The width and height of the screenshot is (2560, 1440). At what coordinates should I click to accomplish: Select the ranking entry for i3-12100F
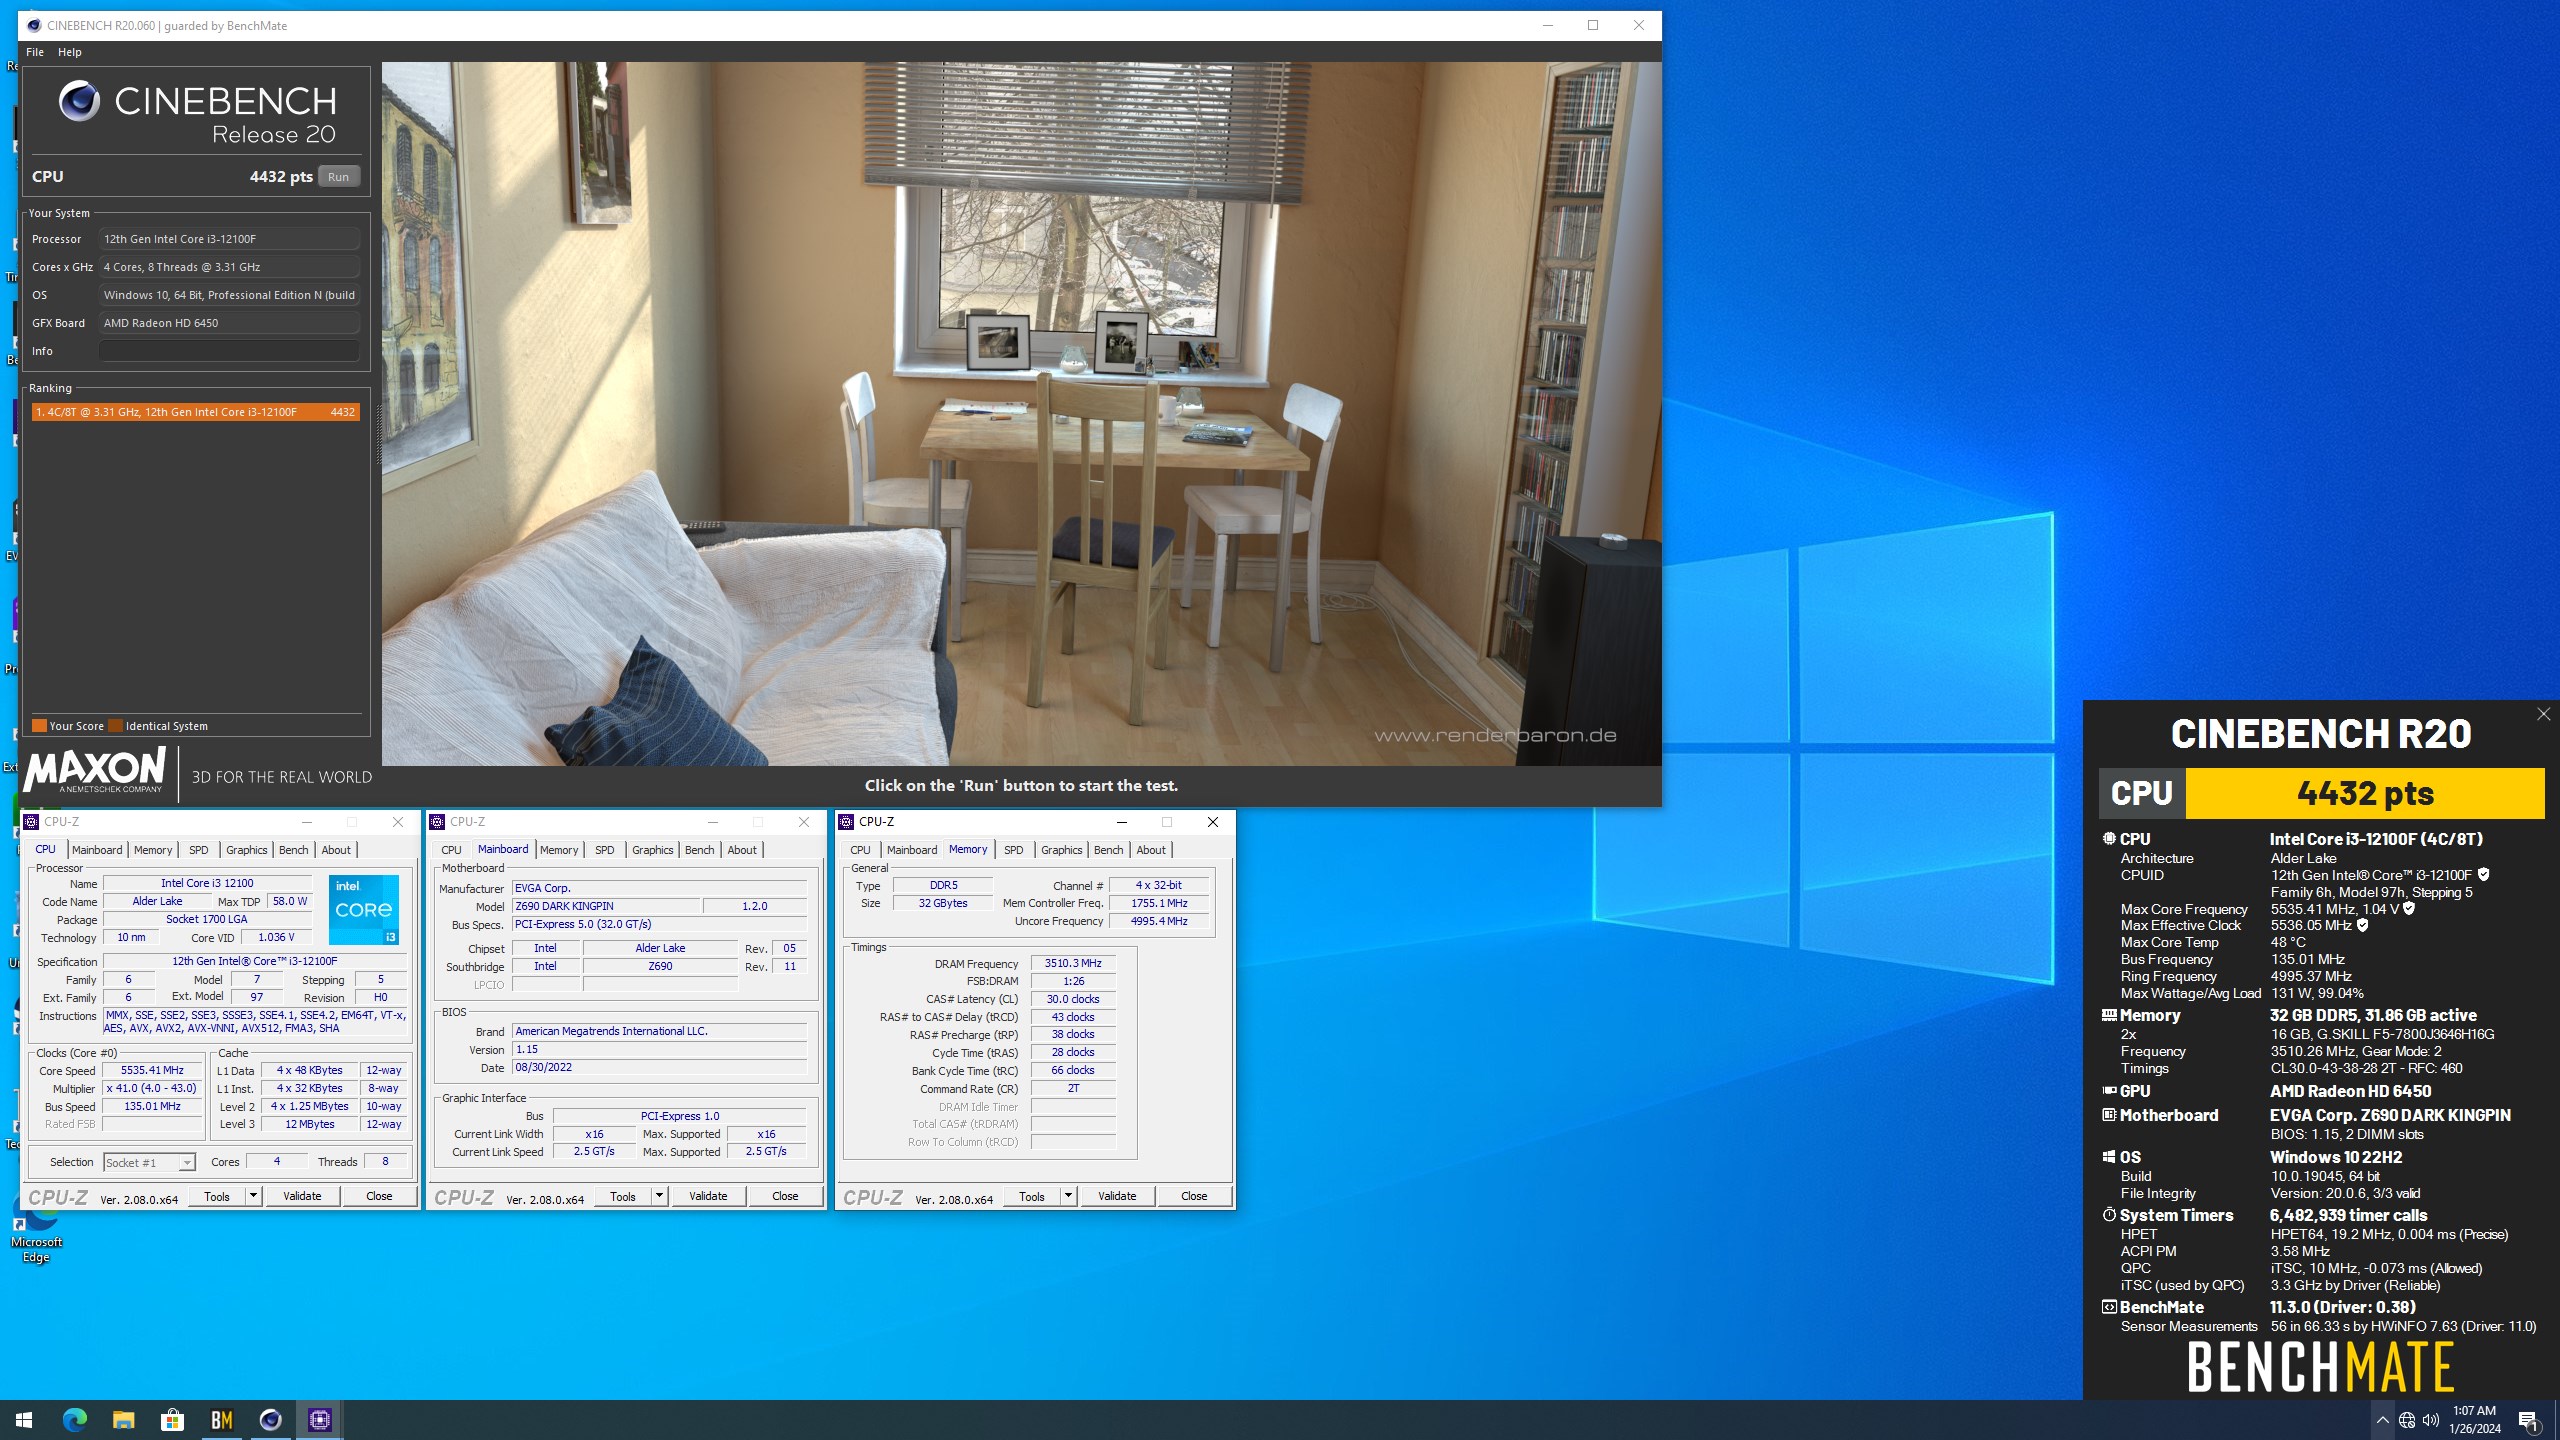(195, 412)
